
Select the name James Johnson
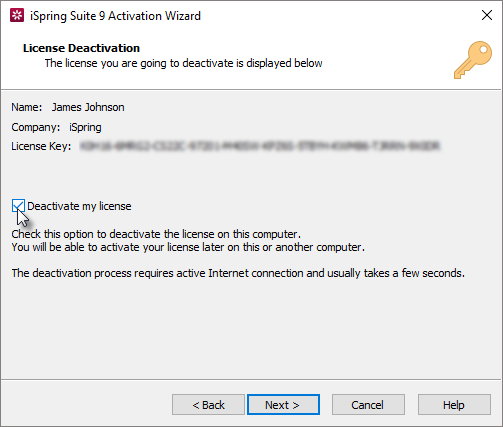88,107
